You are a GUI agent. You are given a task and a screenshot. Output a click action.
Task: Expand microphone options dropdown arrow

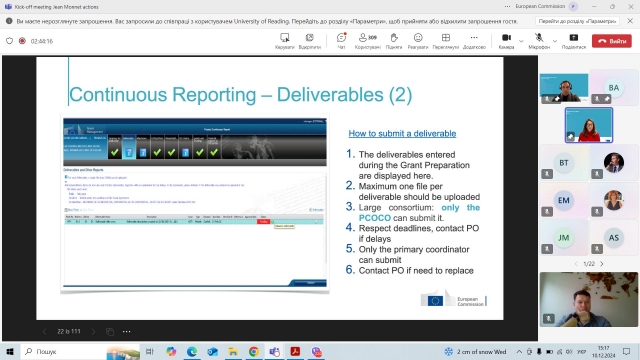click(x=555, y=41)
